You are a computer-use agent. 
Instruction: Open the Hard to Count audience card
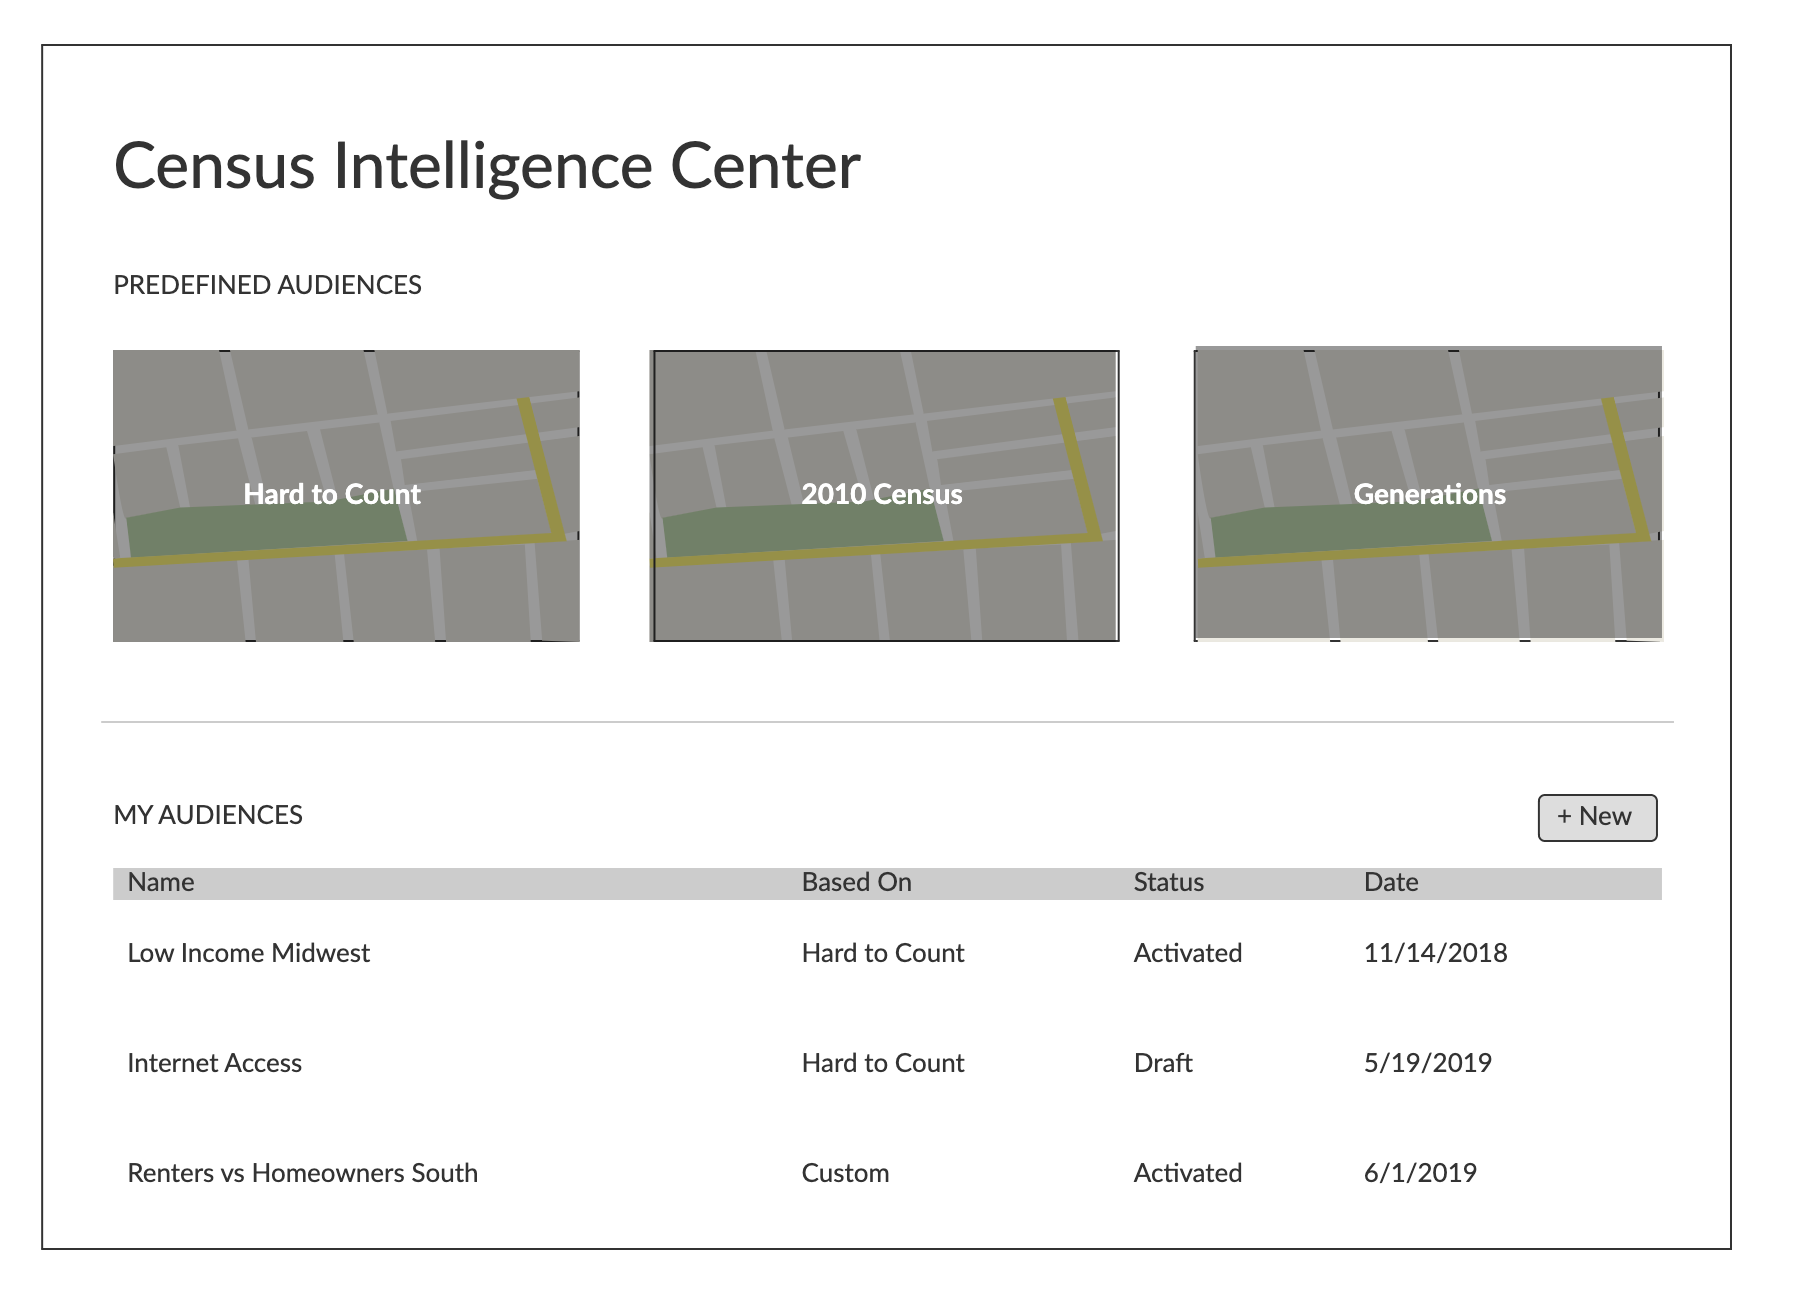point(346,496)
